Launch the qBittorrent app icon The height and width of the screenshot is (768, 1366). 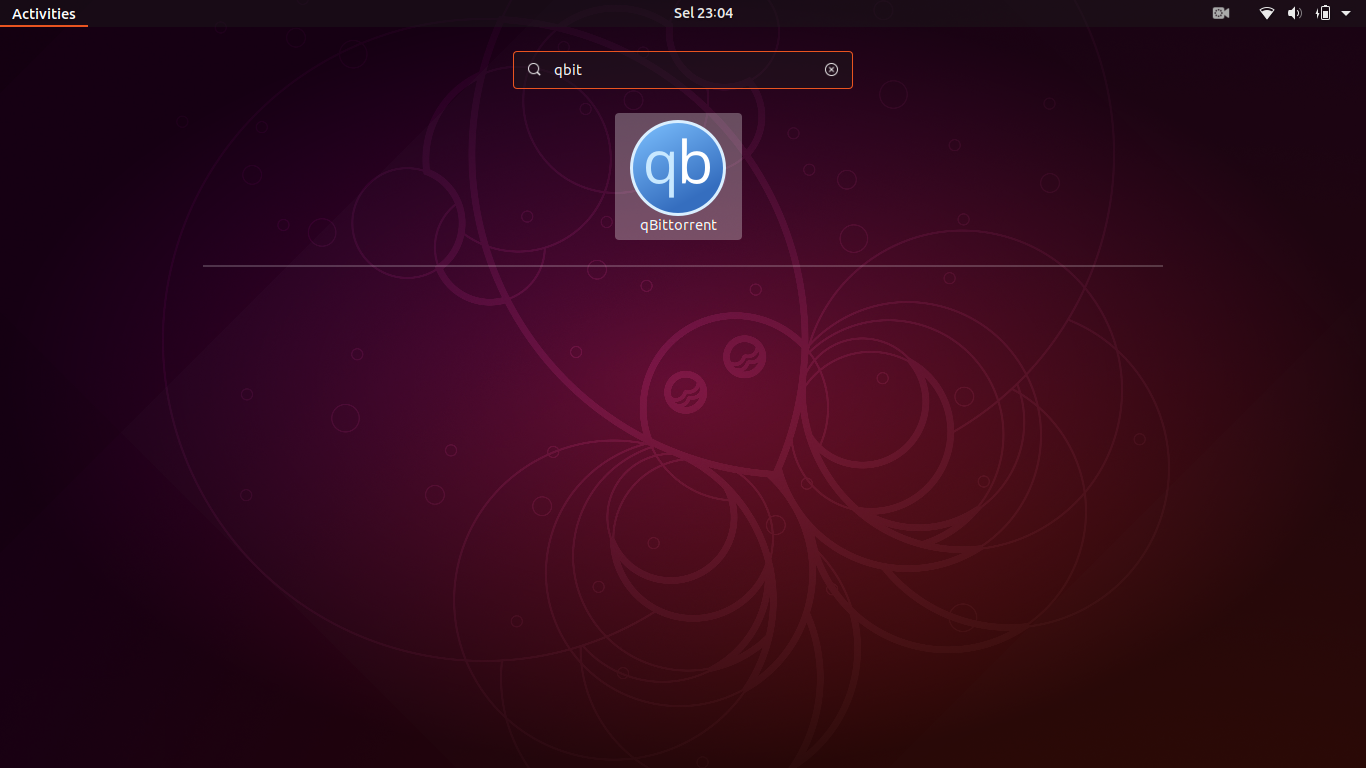[x=678, y=168]
